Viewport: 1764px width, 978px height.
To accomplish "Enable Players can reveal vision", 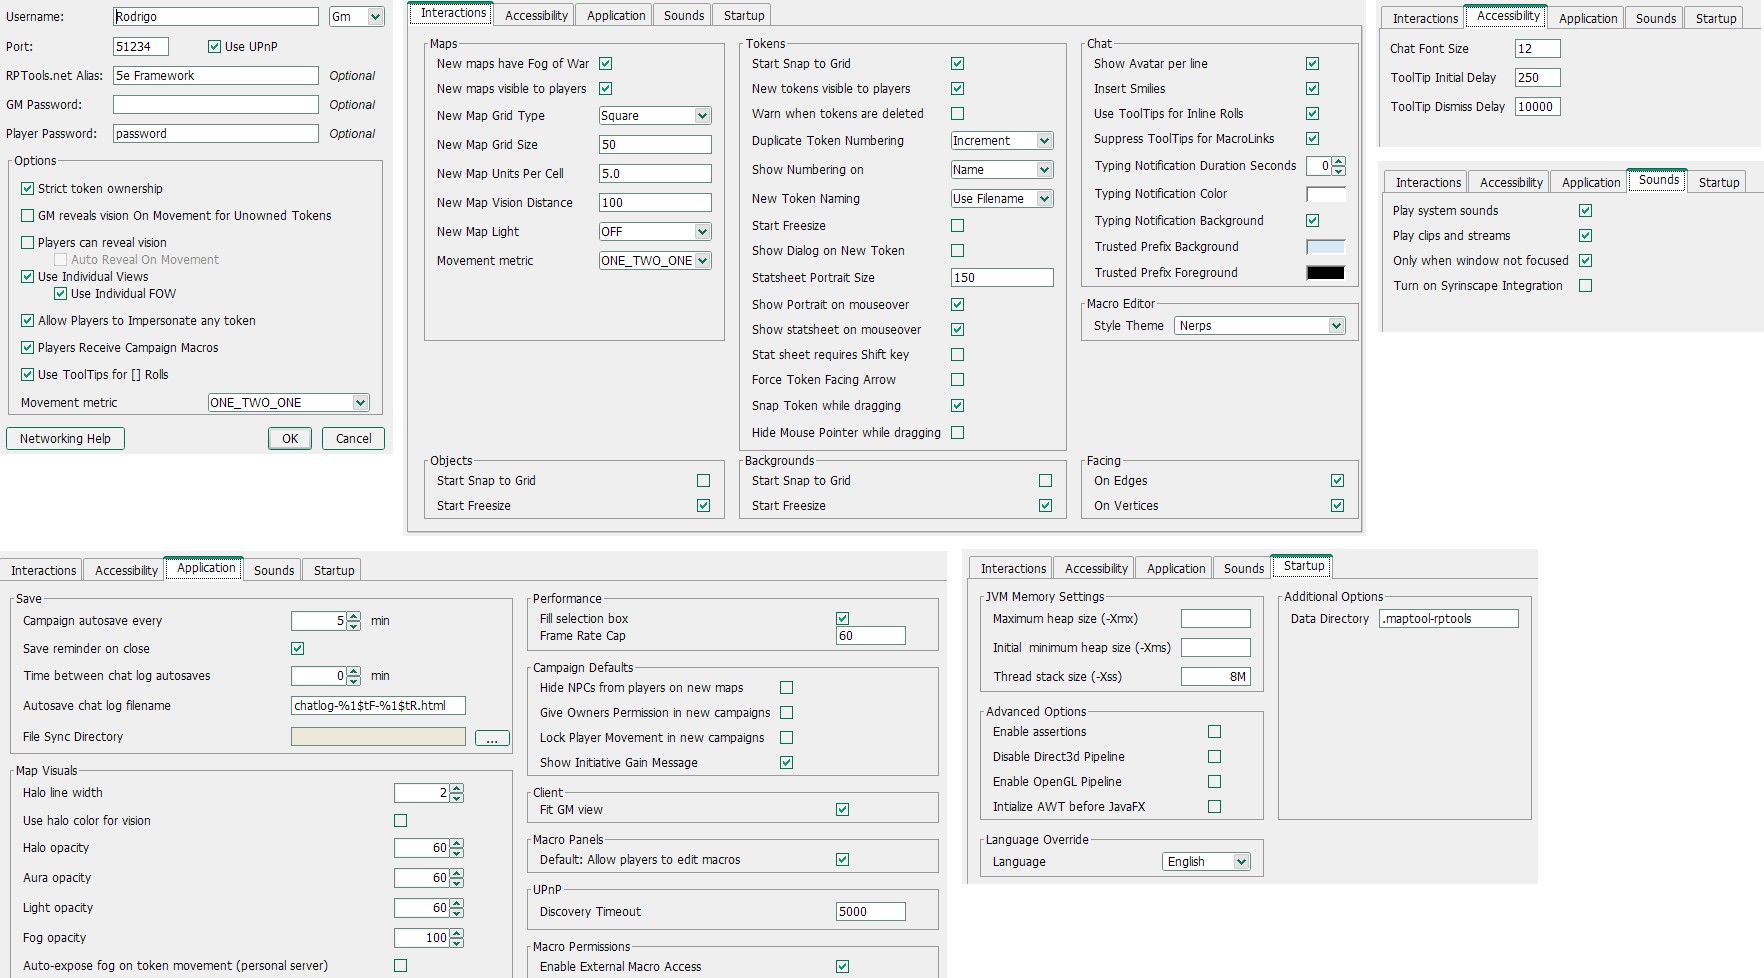I will [28, 243].
